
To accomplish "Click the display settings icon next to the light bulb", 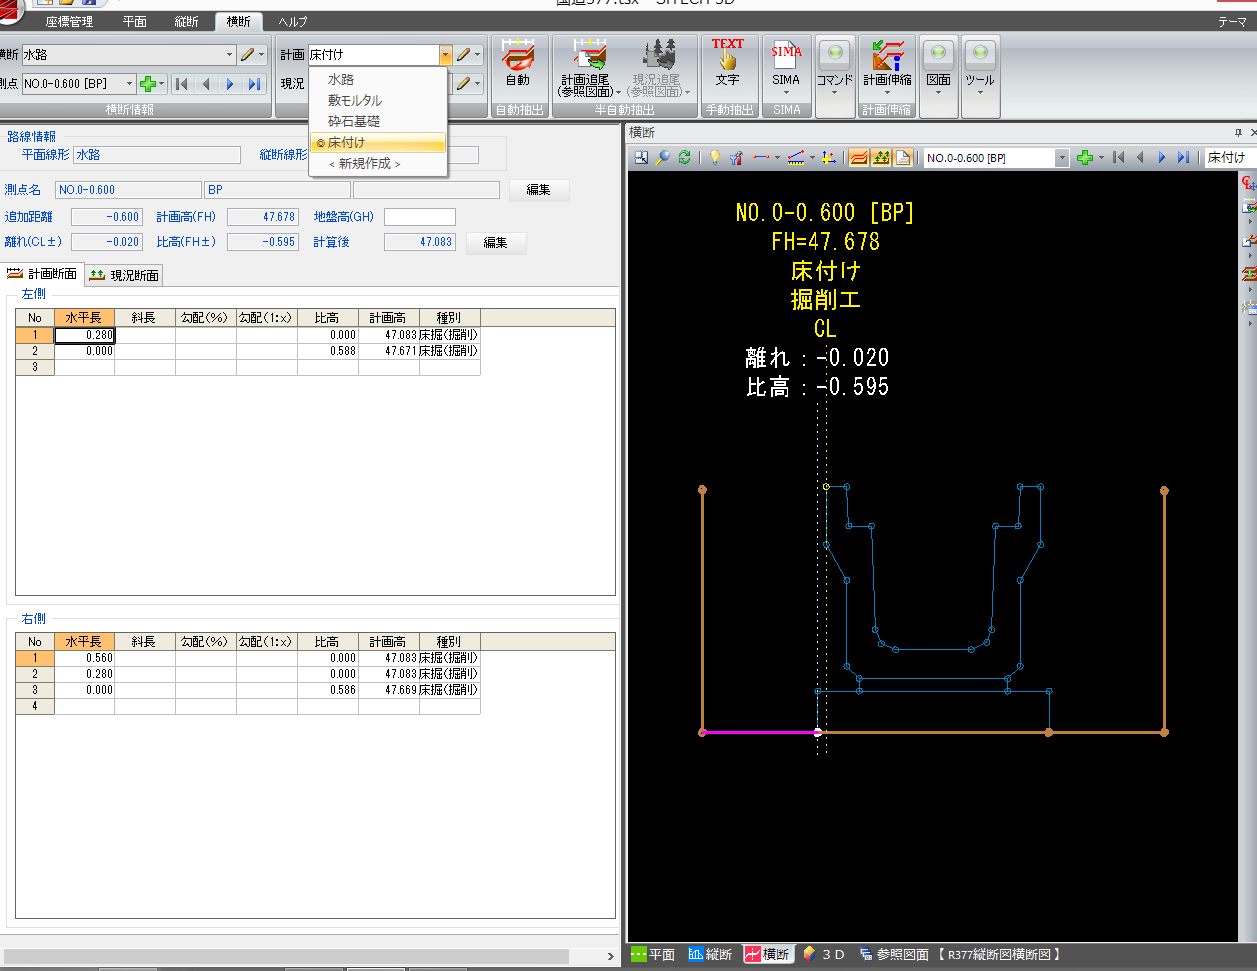I will tap(737, 158).
